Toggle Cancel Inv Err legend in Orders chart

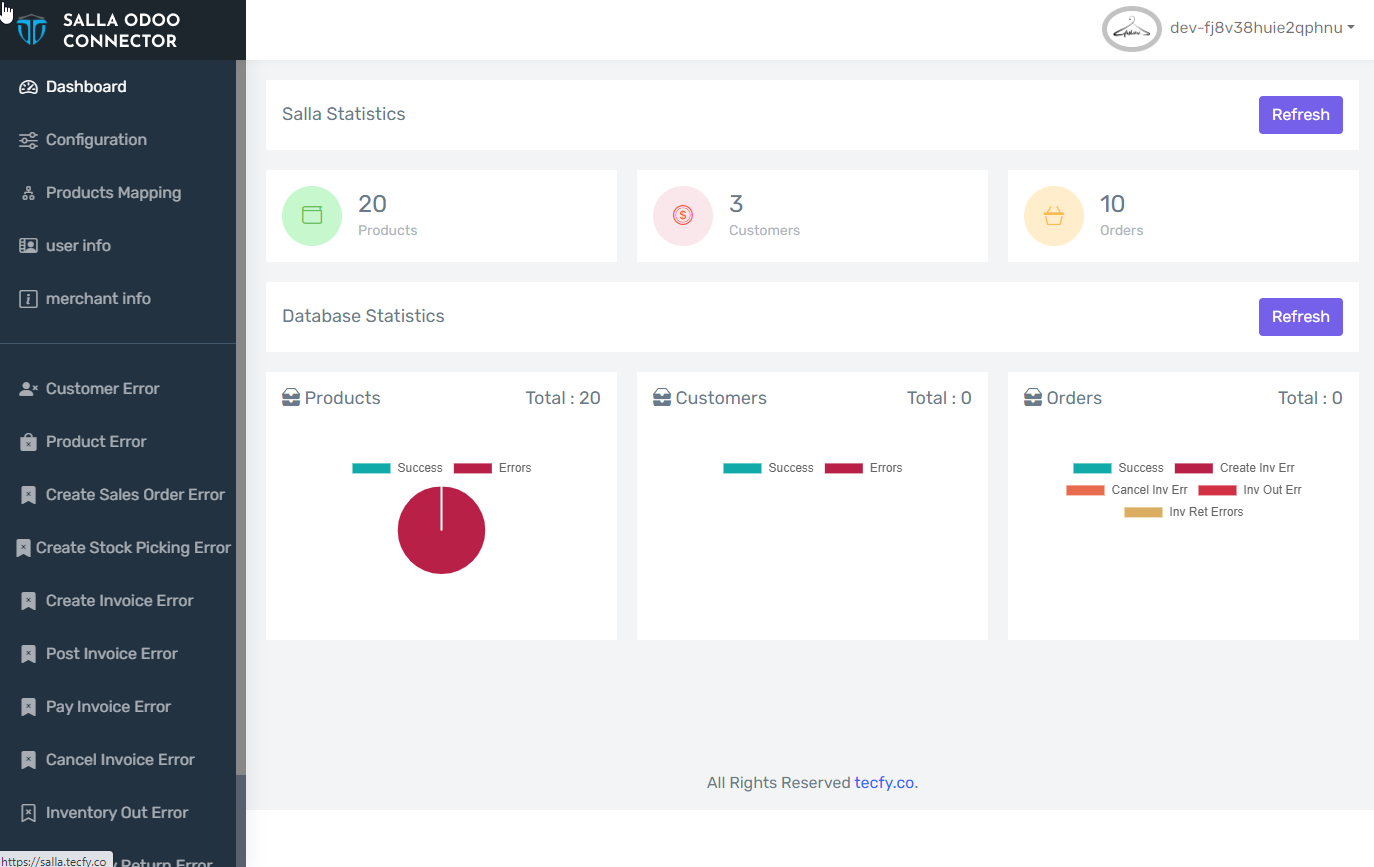tap(1127, 490)
